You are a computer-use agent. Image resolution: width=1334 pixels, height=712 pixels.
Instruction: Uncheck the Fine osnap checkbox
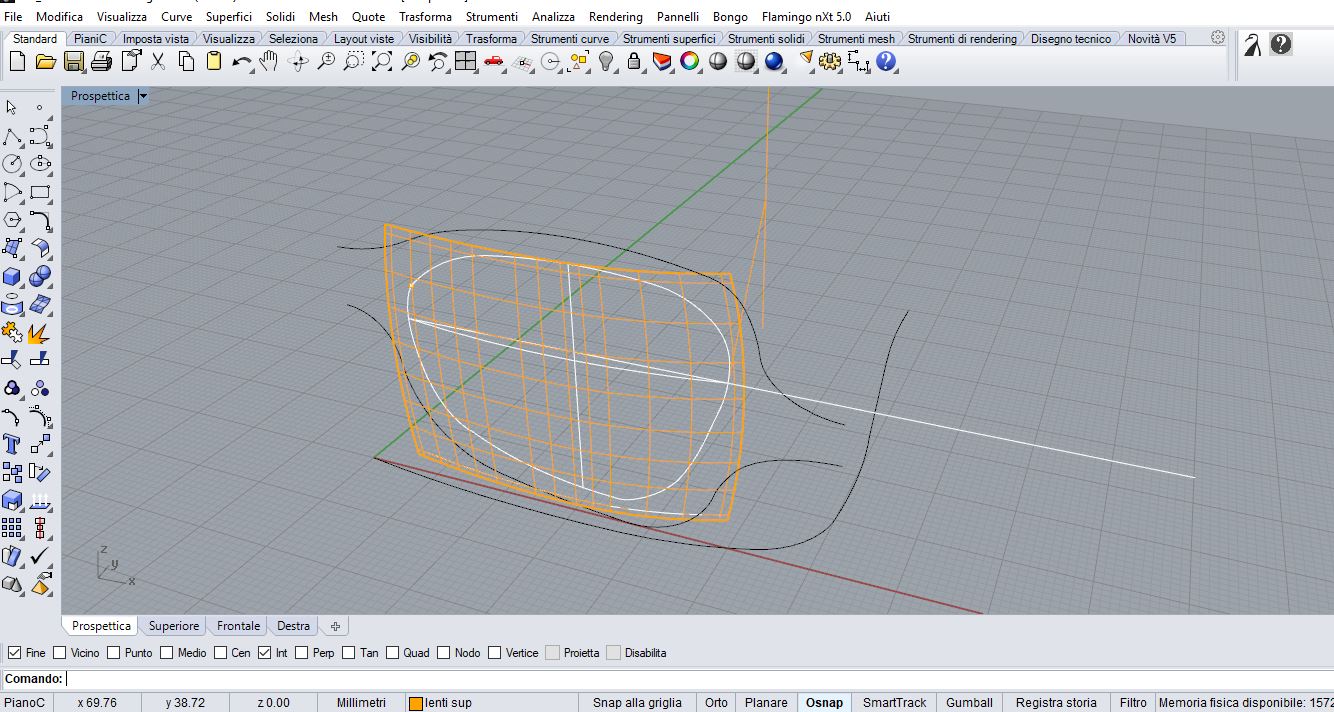coord(14,653)
